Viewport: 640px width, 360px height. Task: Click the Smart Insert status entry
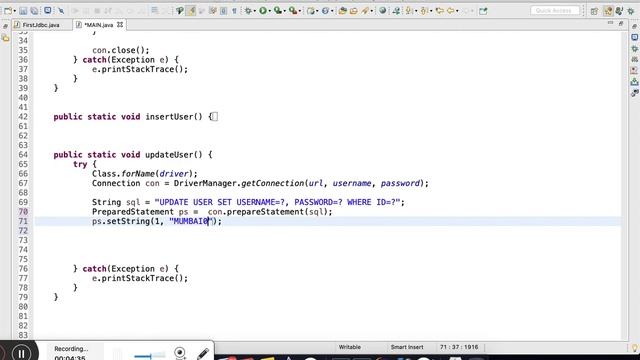point(407,347)
